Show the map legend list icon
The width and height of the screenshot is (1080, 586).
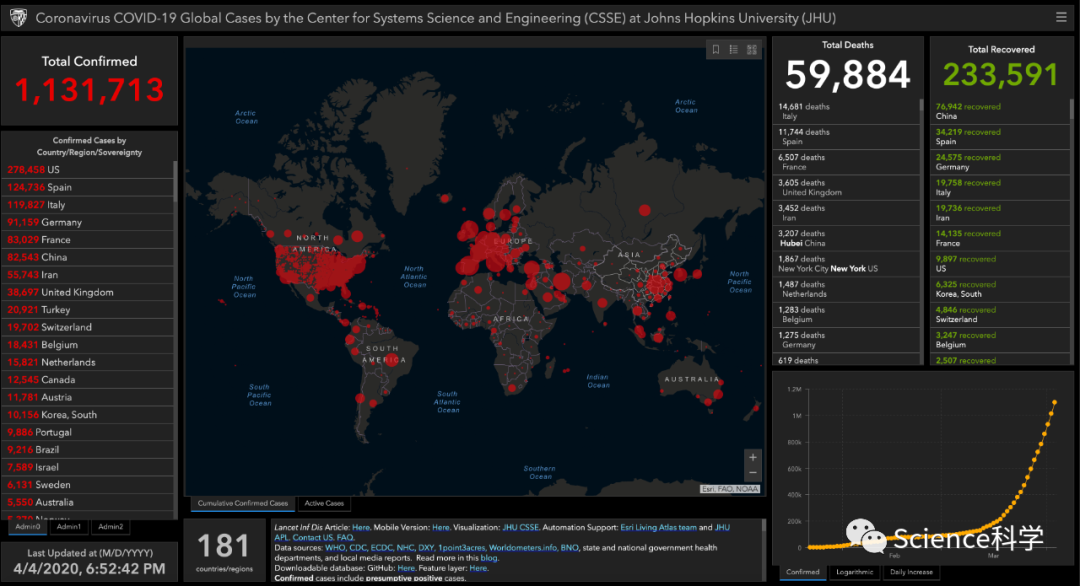[734, 50]
